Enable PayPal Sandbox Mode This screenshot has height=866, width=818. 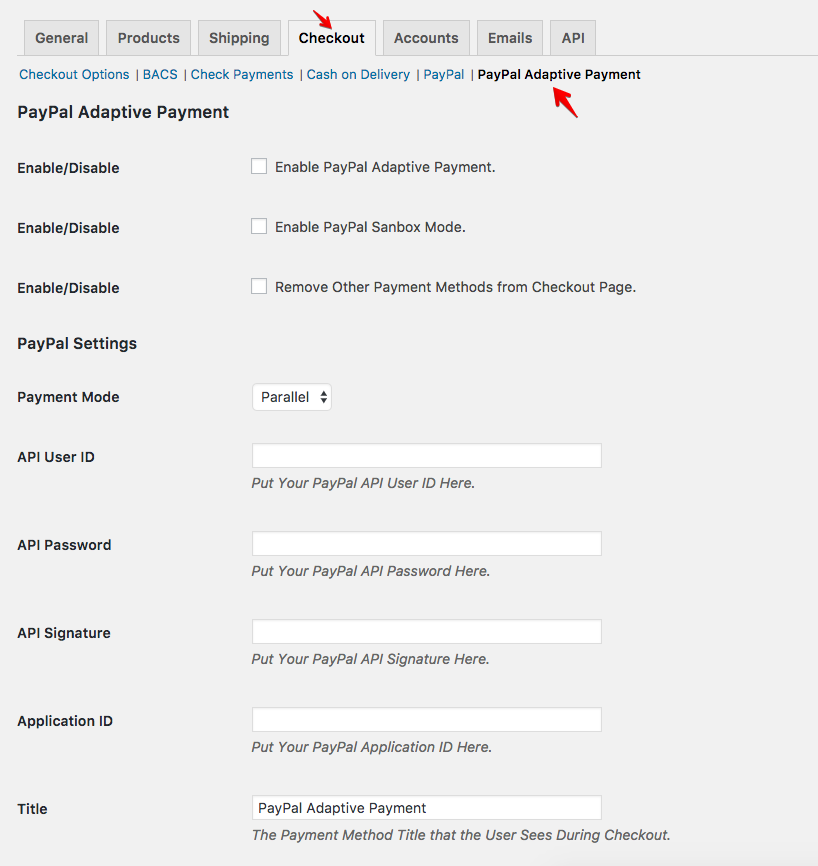pyautogui.click(x=259, y=226)
